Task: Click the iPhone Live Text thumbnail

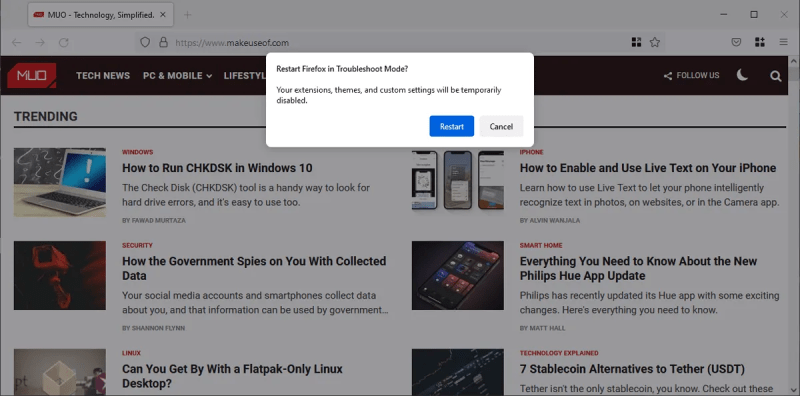Action: (x=458, y=180)
